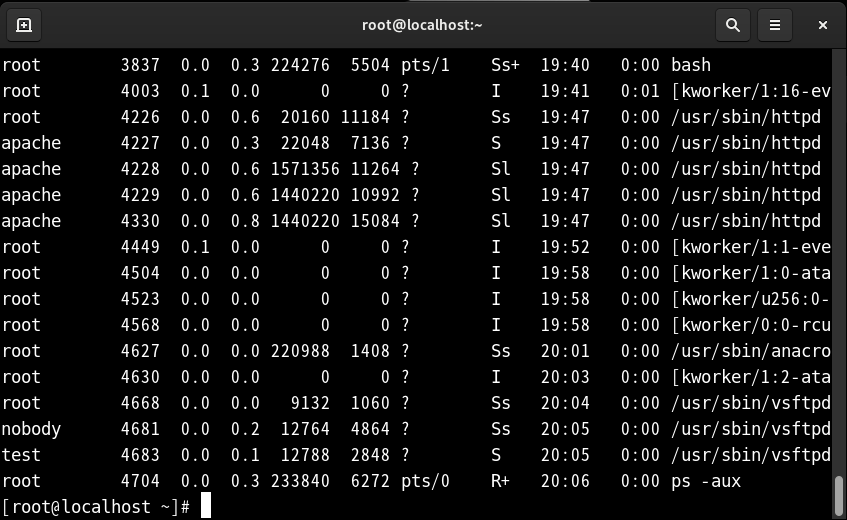Click VSZ value 233840
847x520 pixels.
tap(300, 481)
